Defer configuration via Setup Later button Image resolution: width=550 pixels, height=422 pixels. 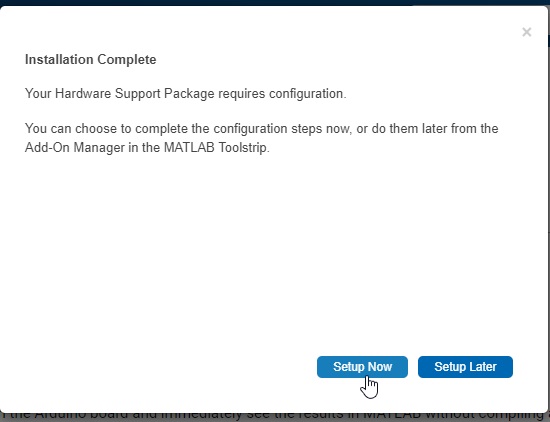click(x=465, y=367)
